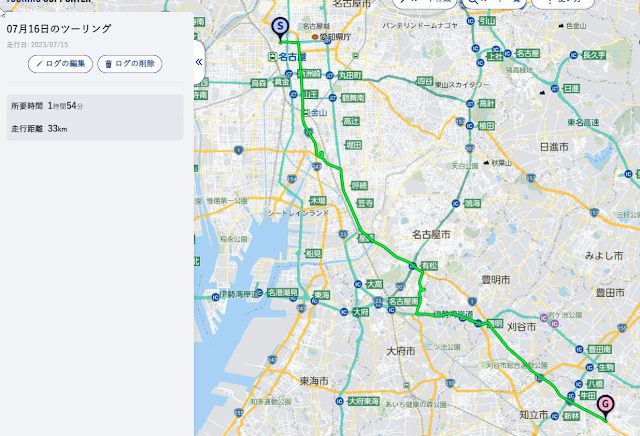Click the pink G goal marker

[605, 407]
